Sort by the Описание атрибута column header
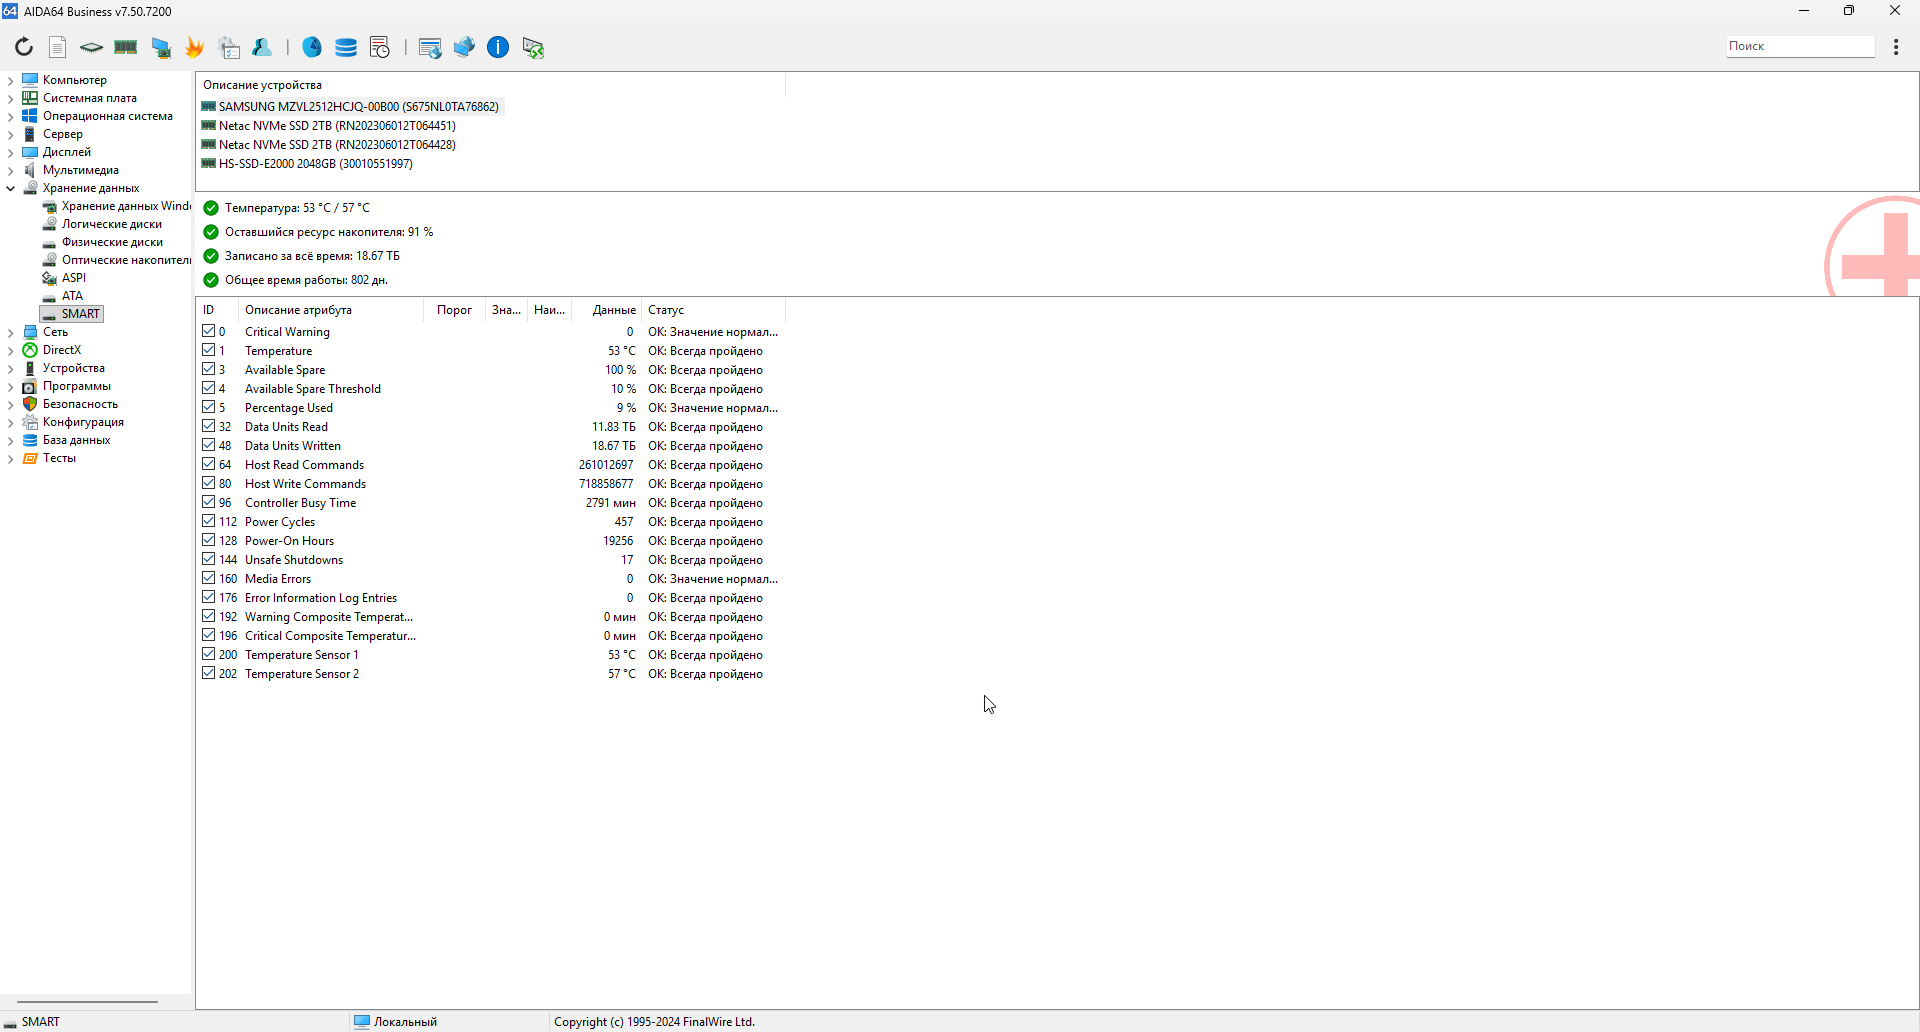The image size is (1920, 1032). pos(331,310)
